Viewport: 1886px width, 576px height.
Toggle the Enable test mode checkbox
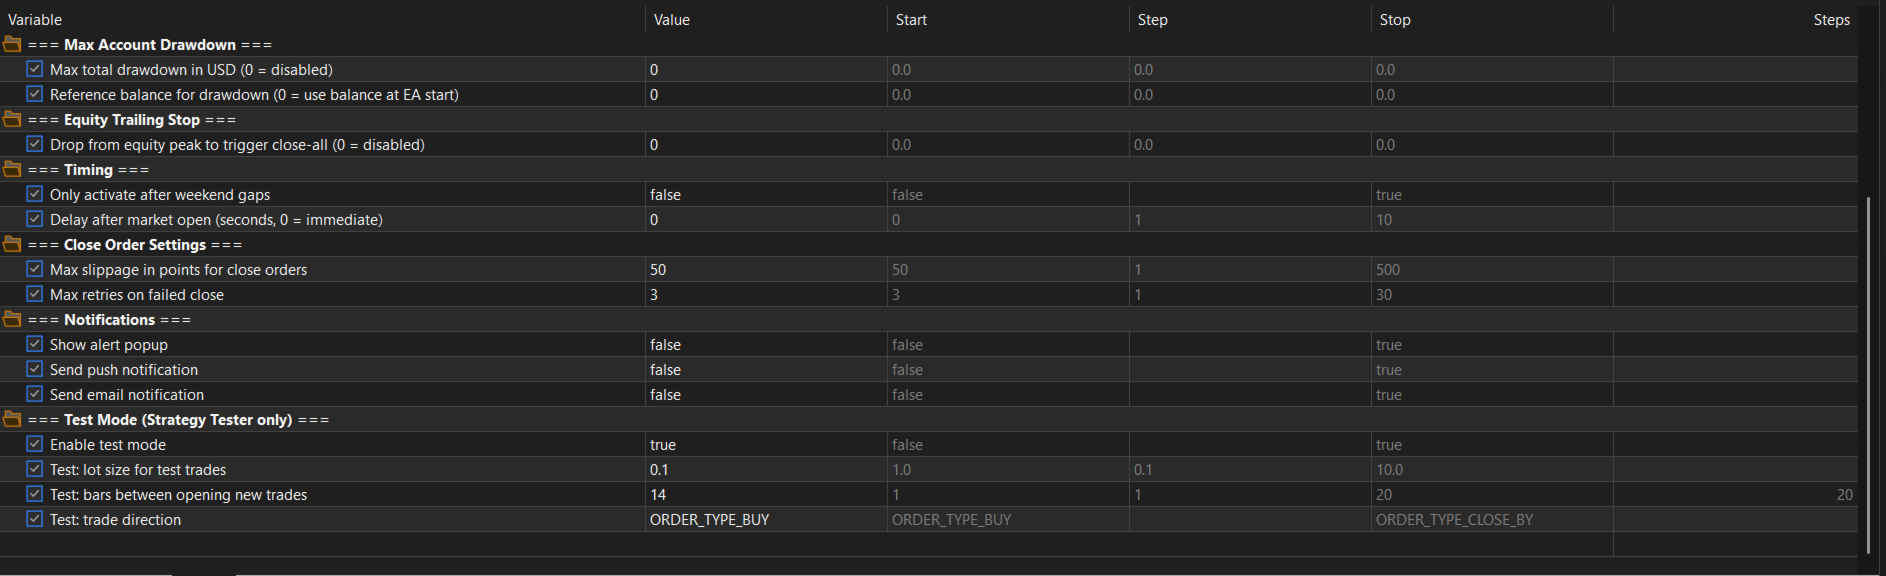click(35, 444)
